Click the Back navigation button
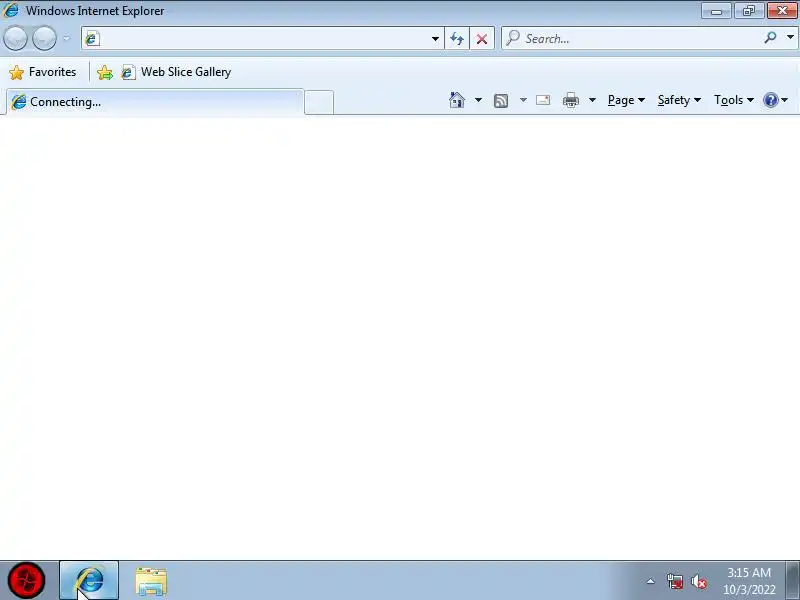The image size is (800, 600). [x=15, y=38]
